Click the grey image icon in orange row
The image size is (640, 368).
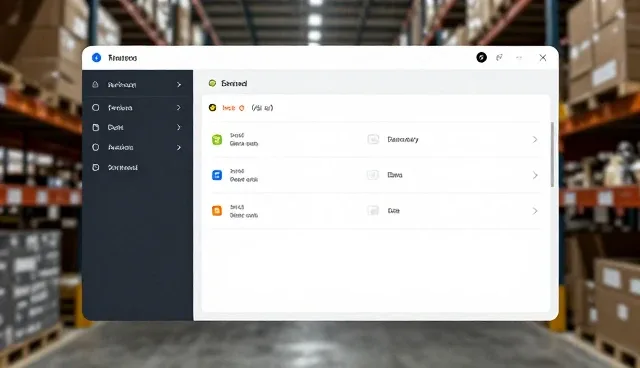tap(373, 211)
